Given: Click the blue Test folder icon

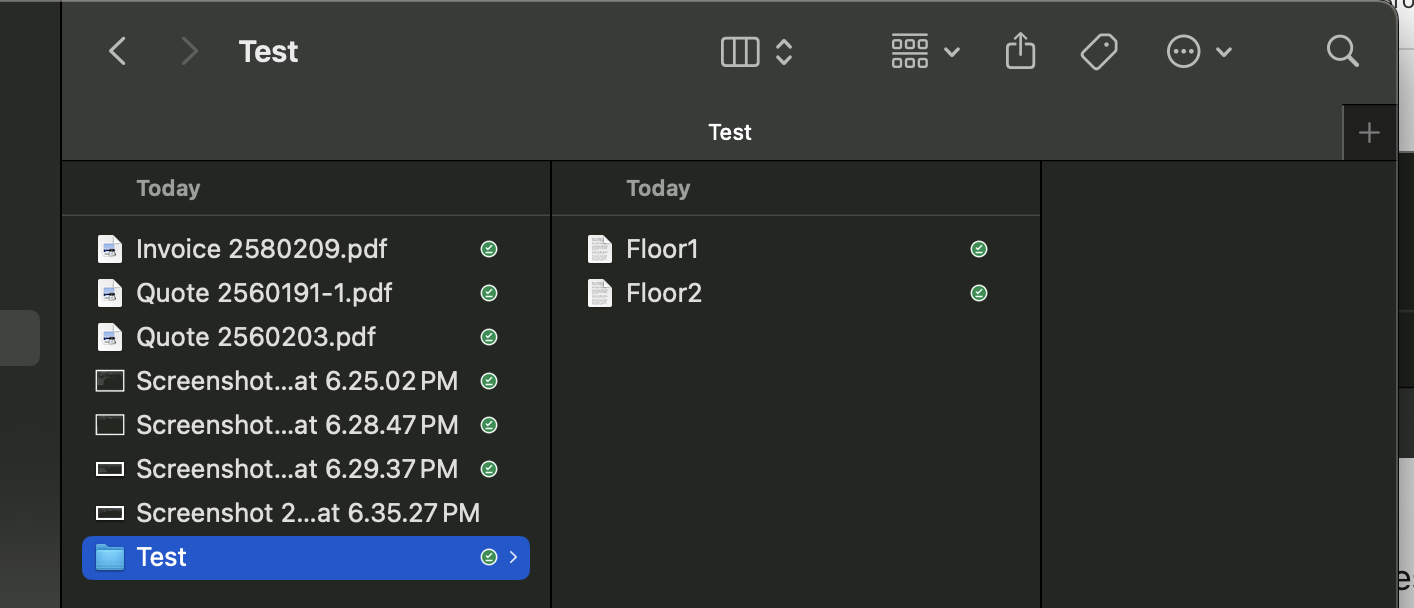Looking at the screenshot, I should pyautogui.click(x=109, y=557).
